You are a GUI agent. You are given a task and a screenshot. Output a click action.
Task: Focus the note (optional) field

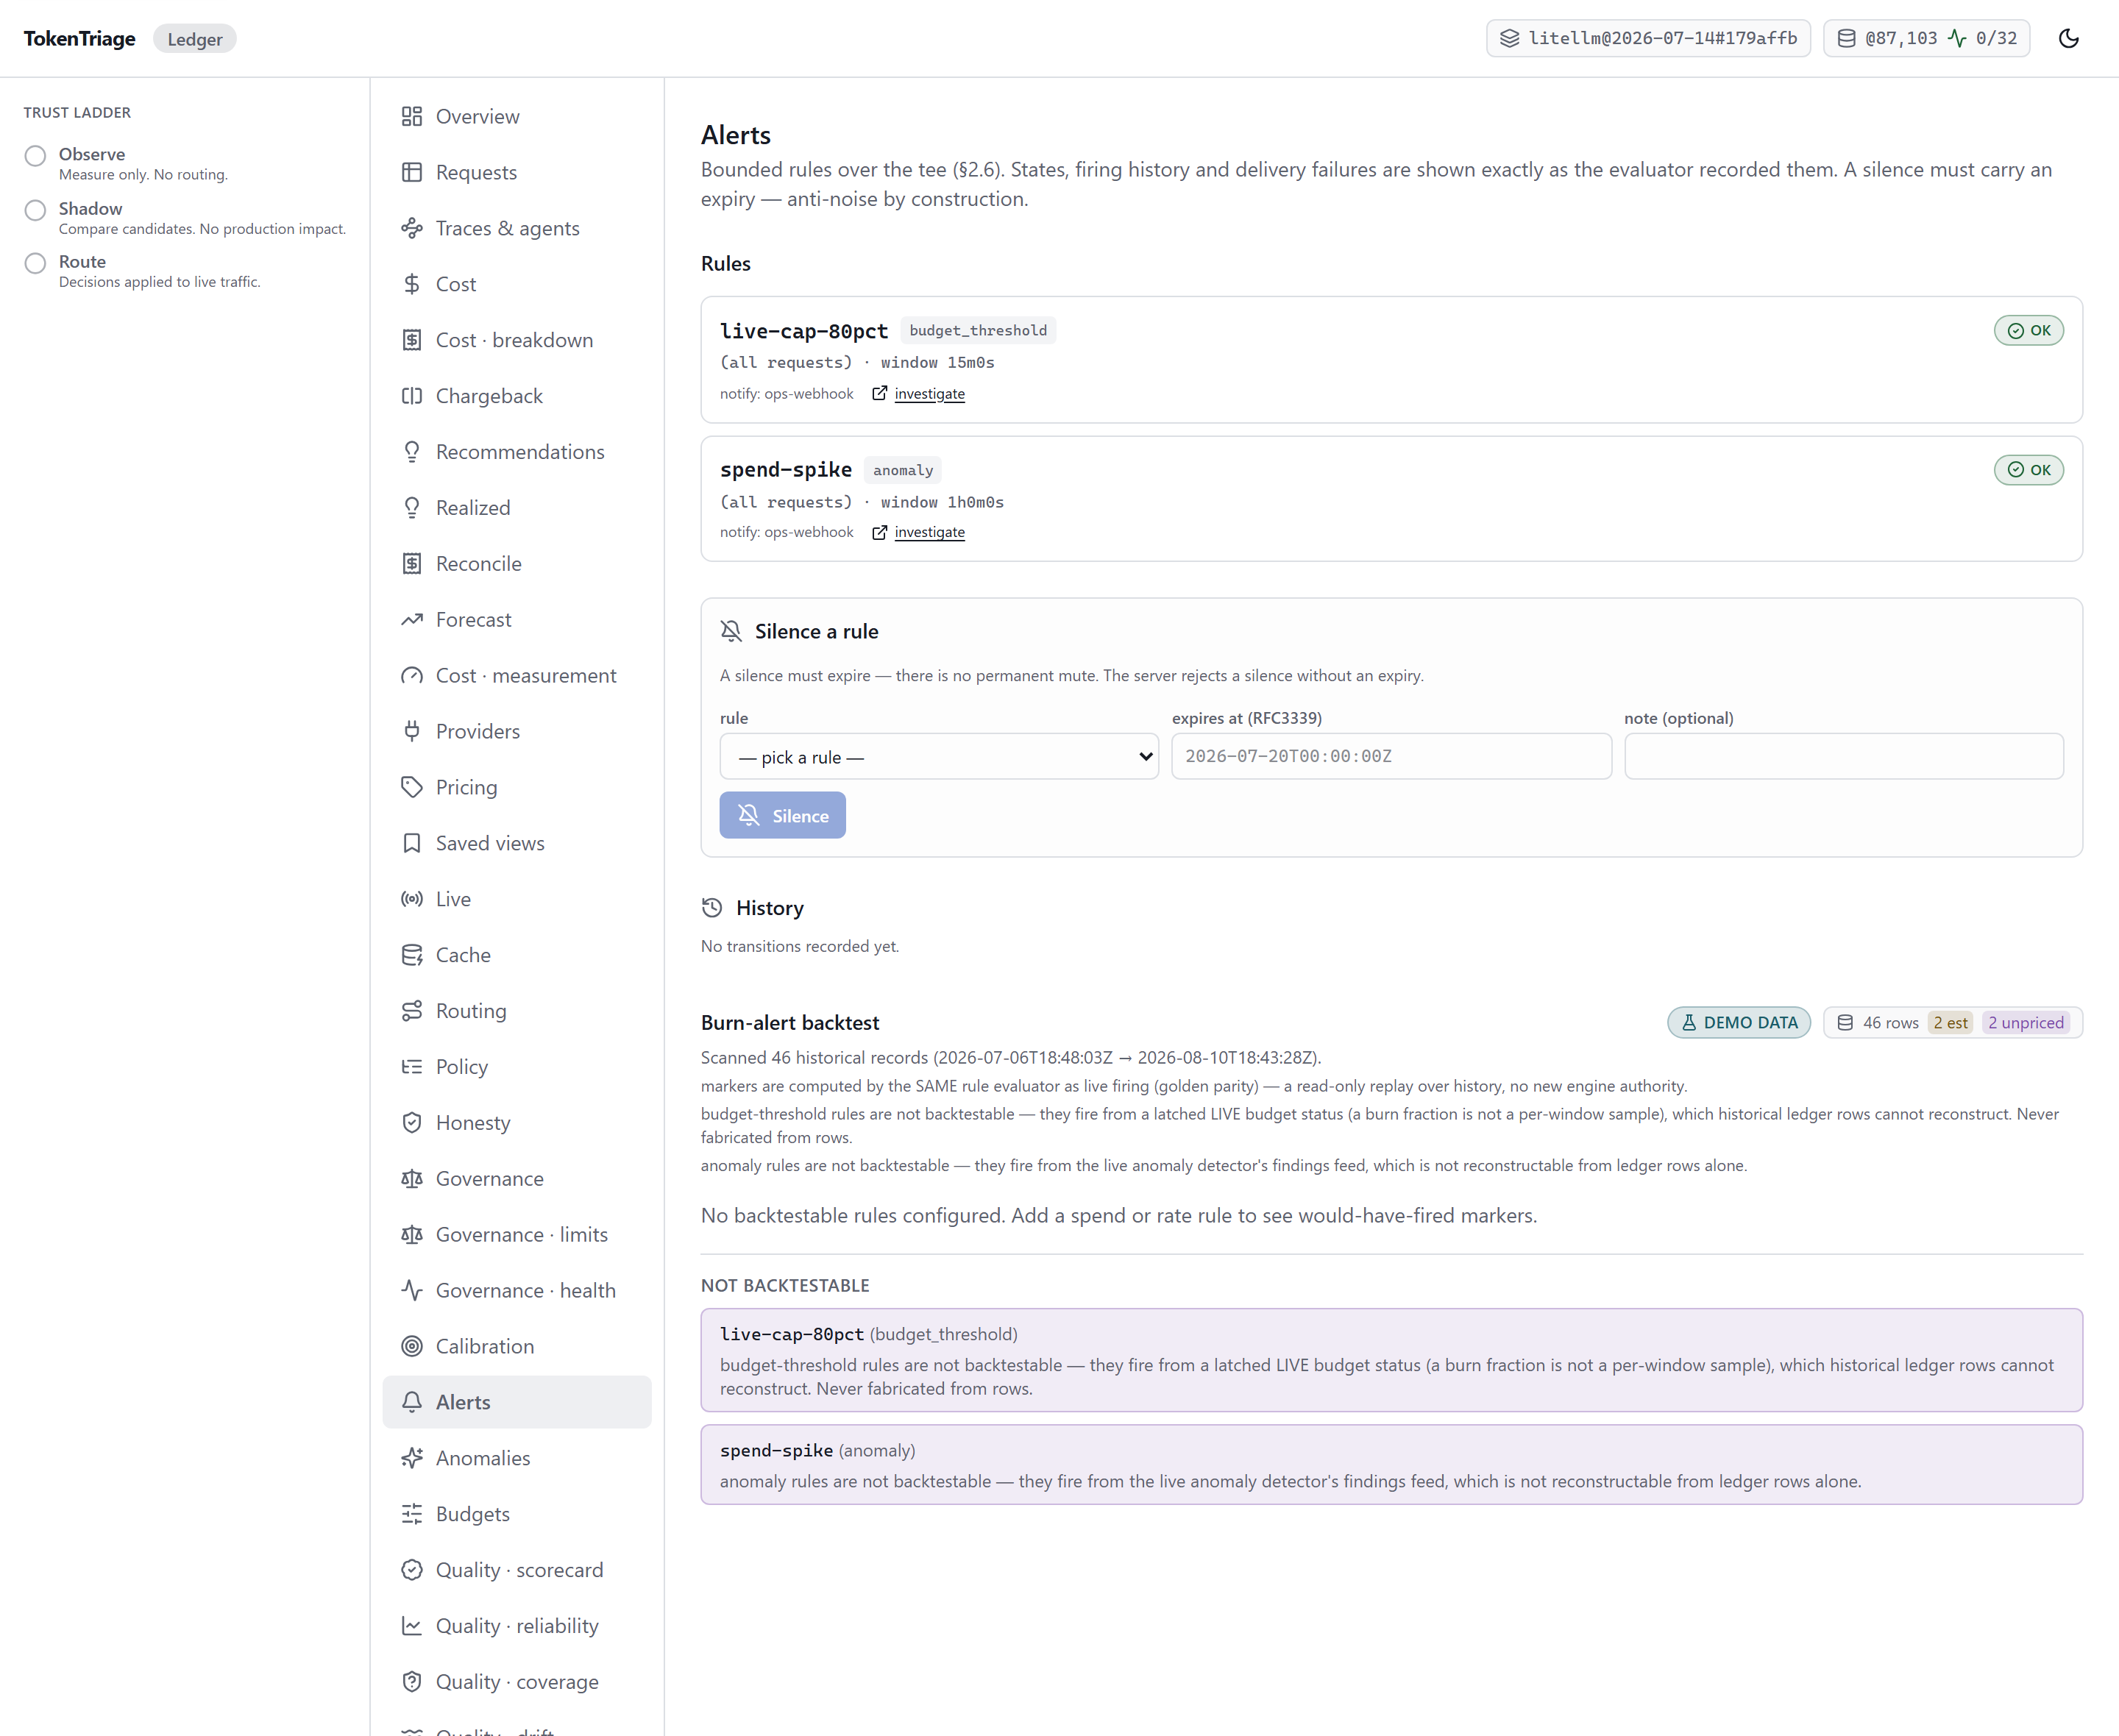(x=1844, y=756)
